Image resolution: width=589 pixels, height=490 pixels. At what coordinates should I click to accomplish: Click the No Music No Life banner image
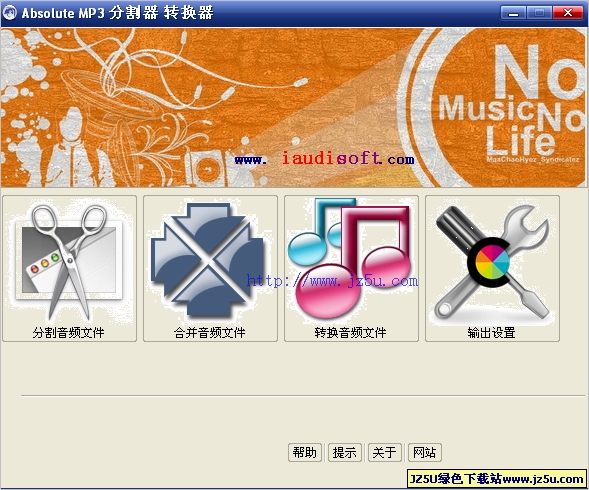(293, 107)
